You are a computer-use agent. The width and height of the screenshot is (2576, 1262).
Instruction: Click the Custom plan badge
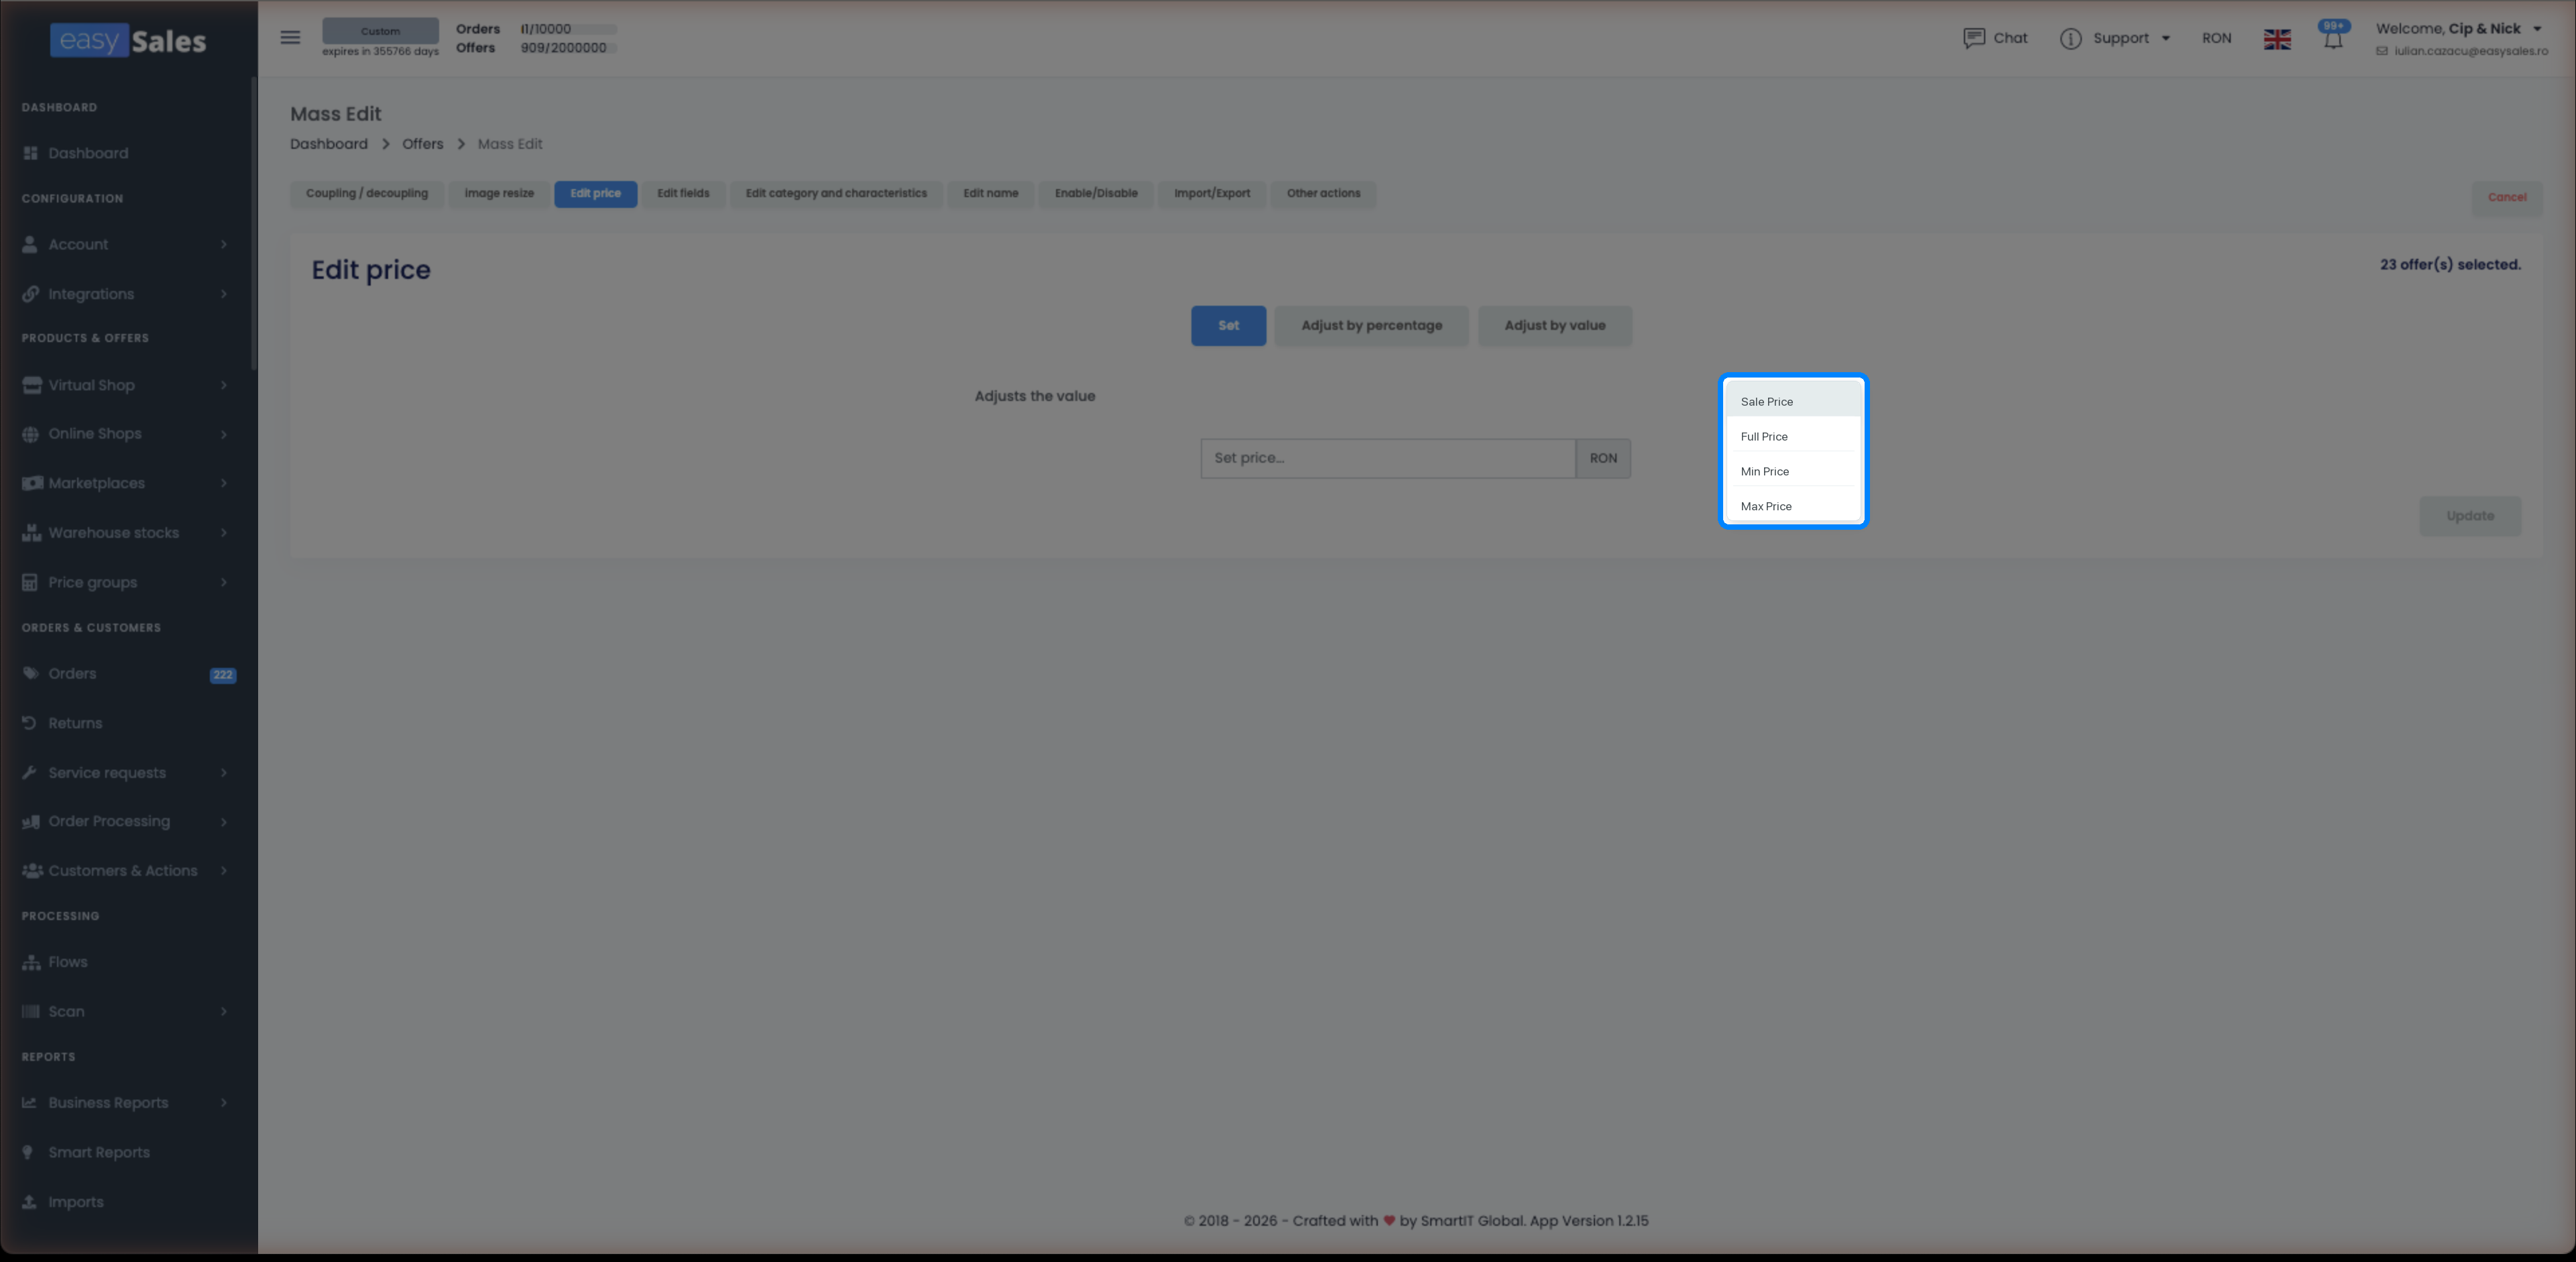pos(380,31)
